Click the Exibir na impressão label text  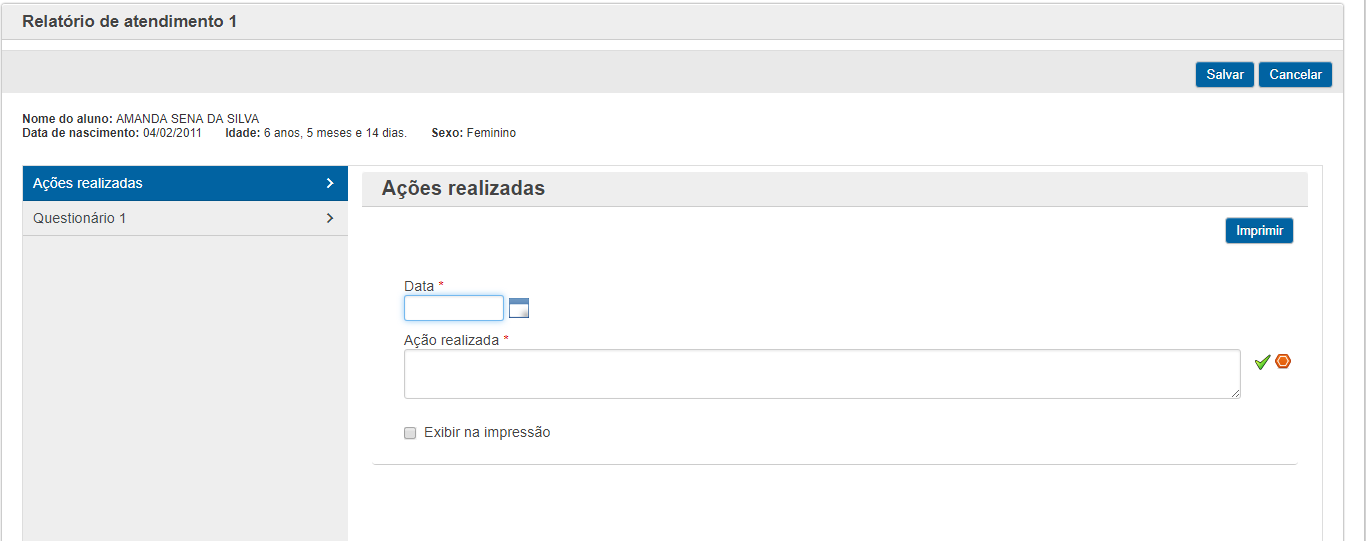pos(487,433)
